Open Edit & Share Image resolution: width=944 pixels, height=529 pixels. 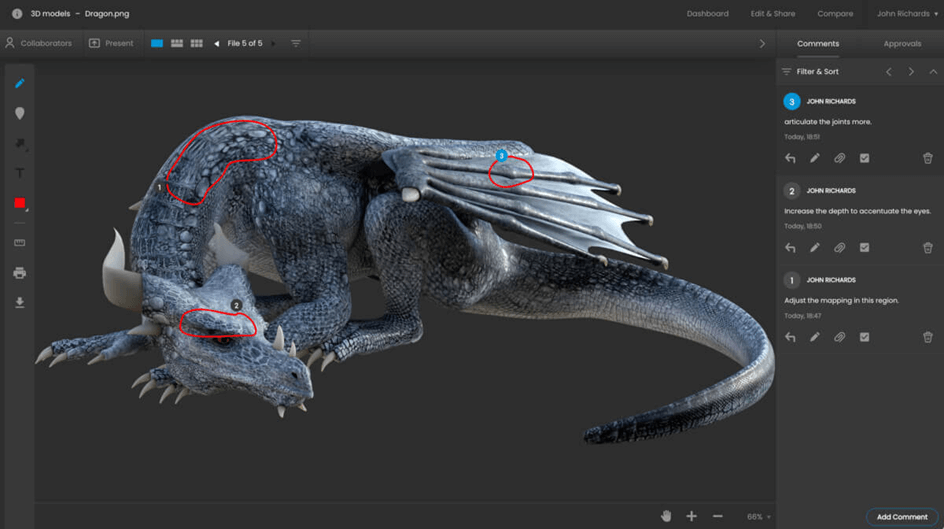772,13
